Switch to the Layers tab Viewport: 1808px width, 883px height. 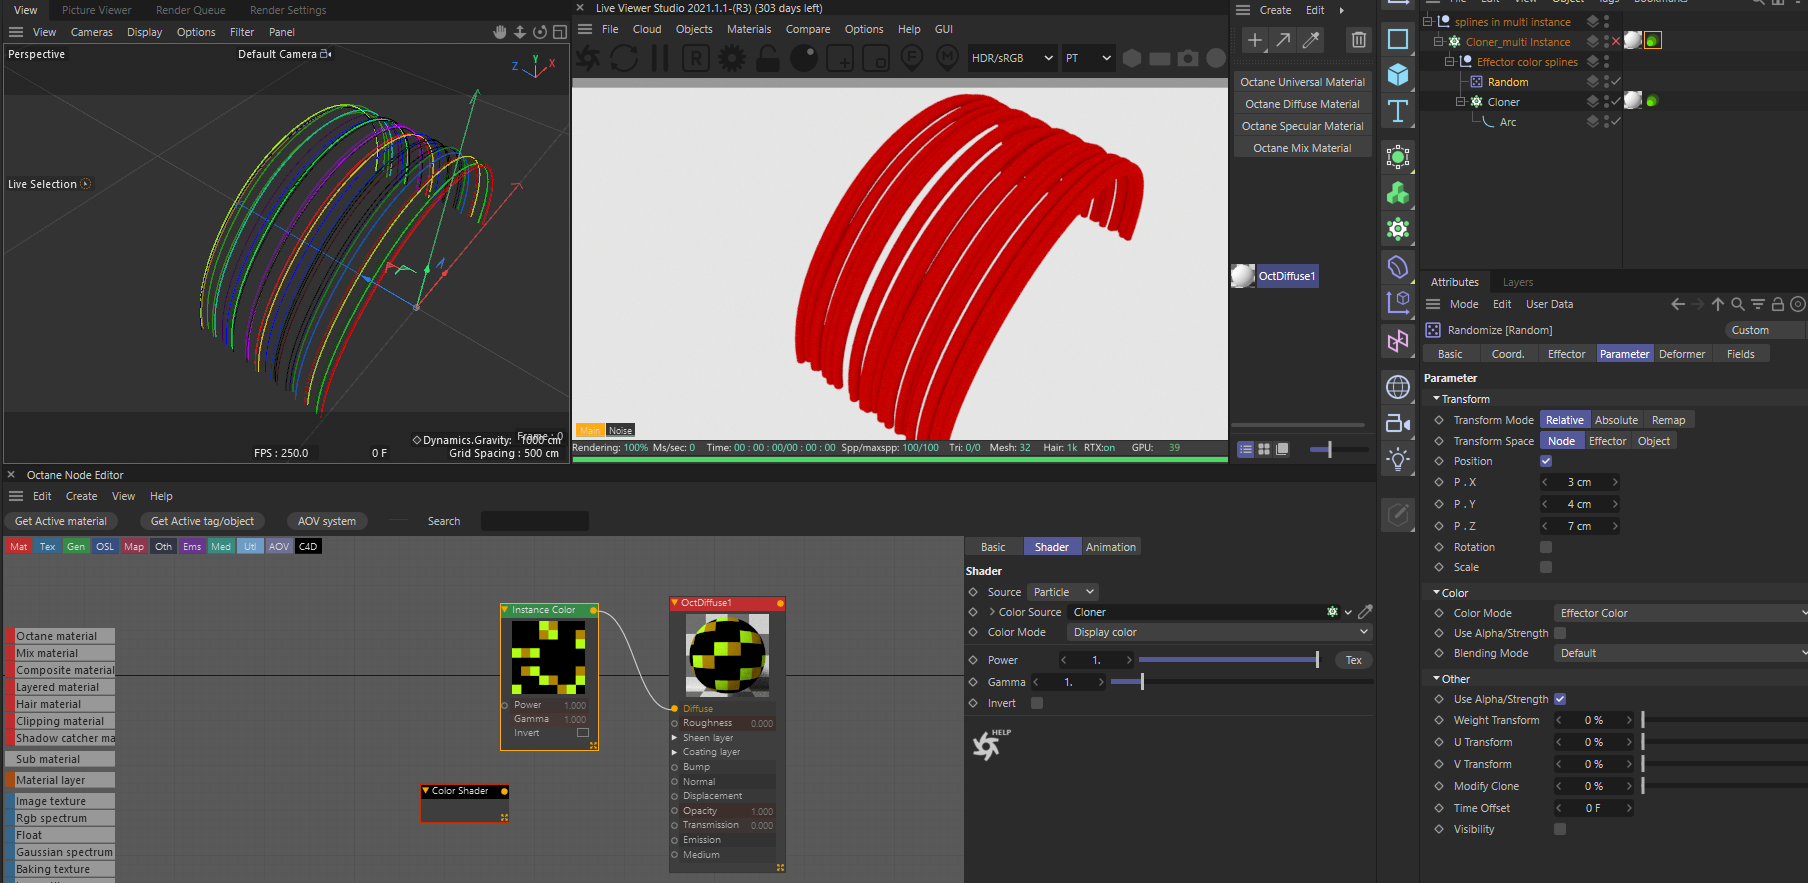pyautogui.click(x=1518, y=282)
